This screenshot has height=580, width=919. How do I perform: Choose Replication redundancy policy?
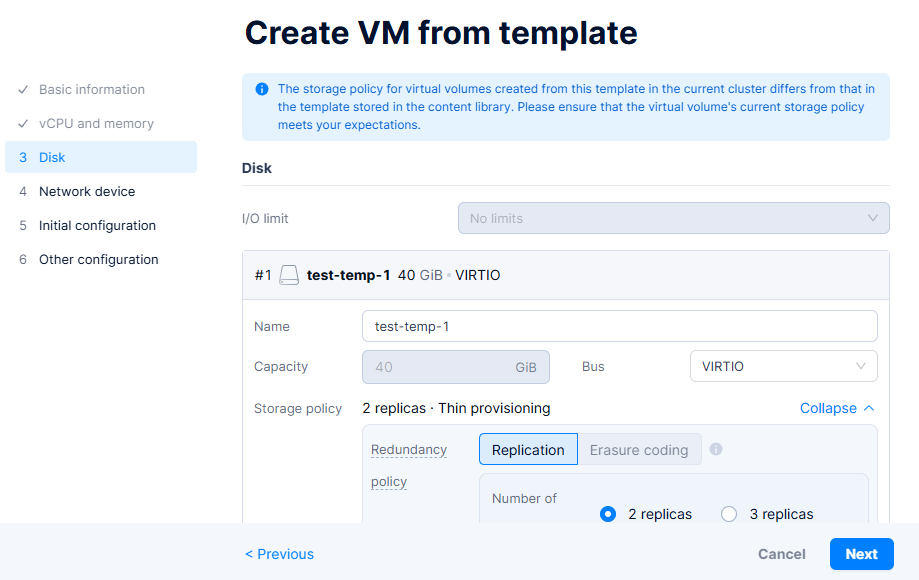click(x=528, y=450)
